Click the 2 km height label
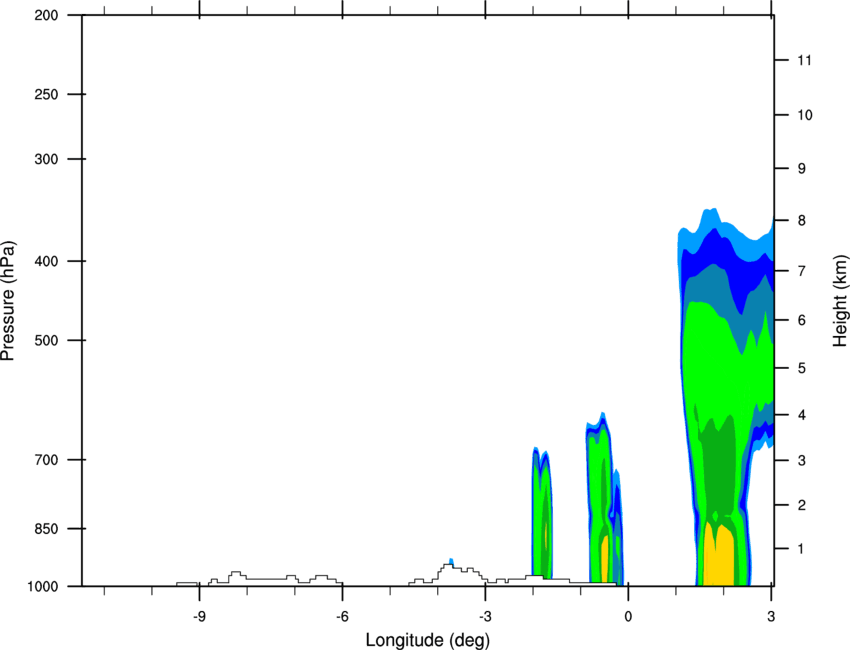This screenshot has width=850, height=650. click(x=802, y=505)
